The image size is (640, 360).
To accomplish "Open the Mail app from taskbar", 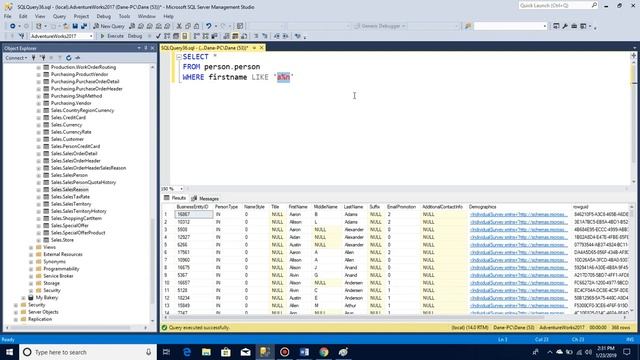I will [245, 352].
